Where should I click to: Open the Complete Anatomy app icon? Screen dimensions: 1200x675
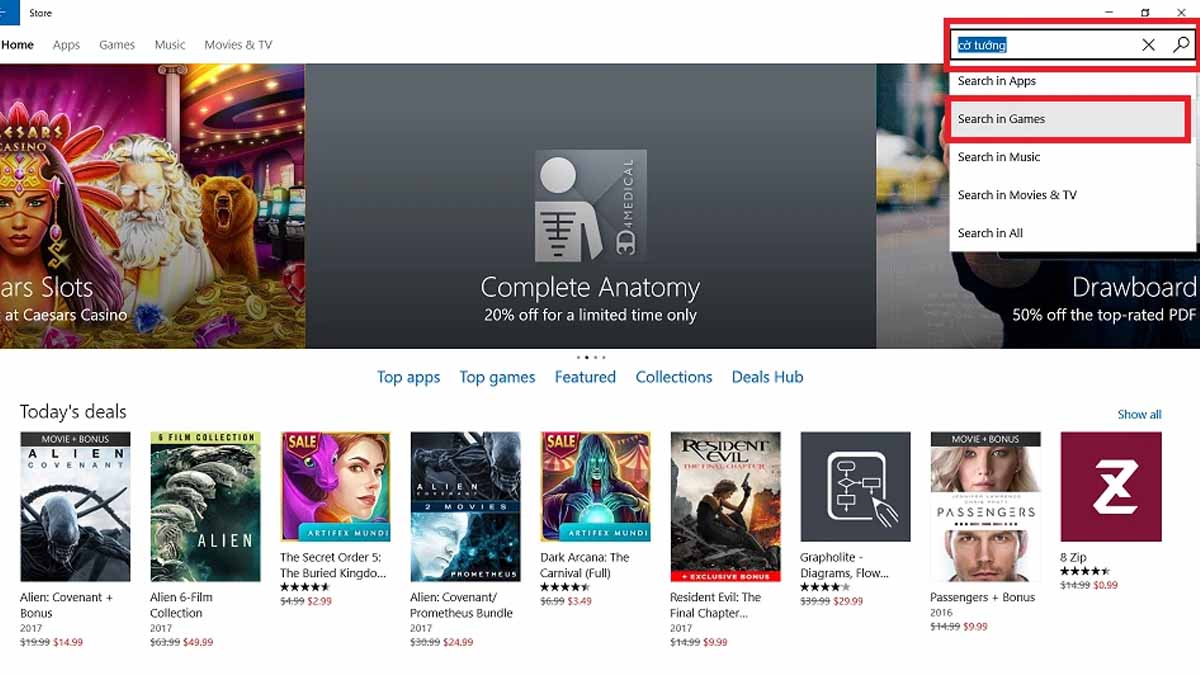point(590,205)
